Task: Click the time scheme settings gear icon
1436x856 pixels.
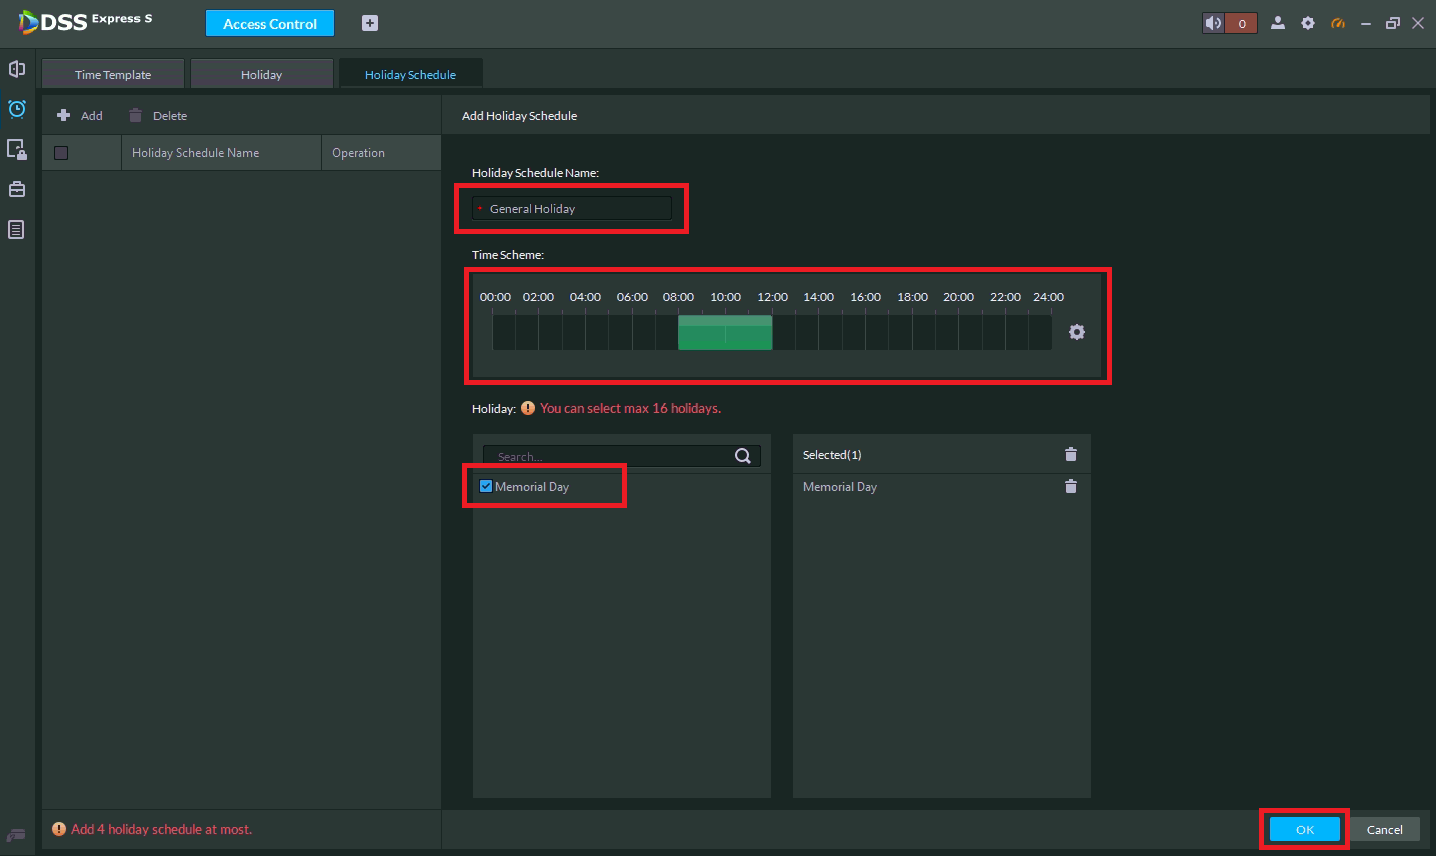Action: (1076, 332)
